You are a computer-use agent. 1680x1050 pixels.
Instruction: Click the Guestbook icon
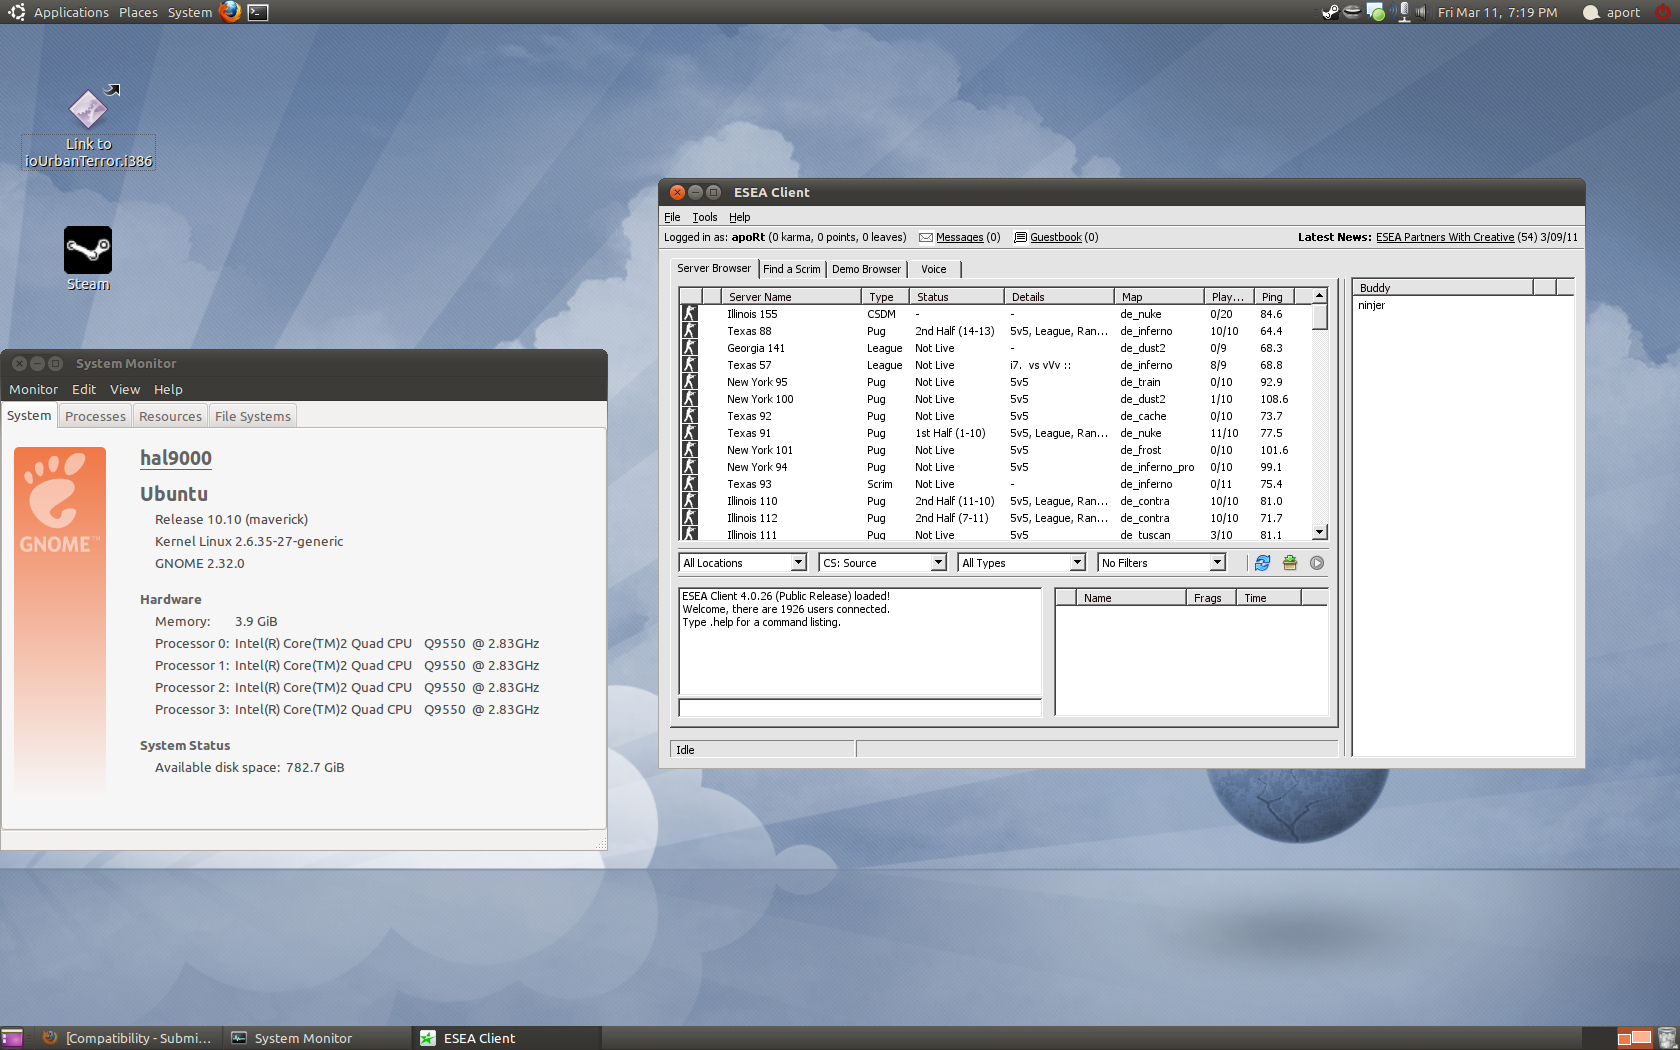pyautogui.click(x=1021, y=238)
